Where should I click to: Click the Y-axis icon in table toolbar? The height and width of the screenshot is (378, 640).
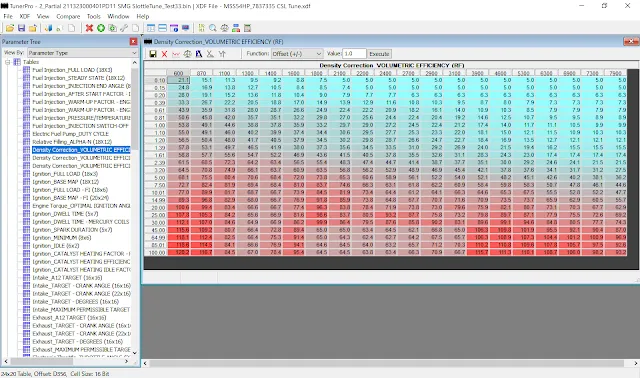tap(222, 54)
